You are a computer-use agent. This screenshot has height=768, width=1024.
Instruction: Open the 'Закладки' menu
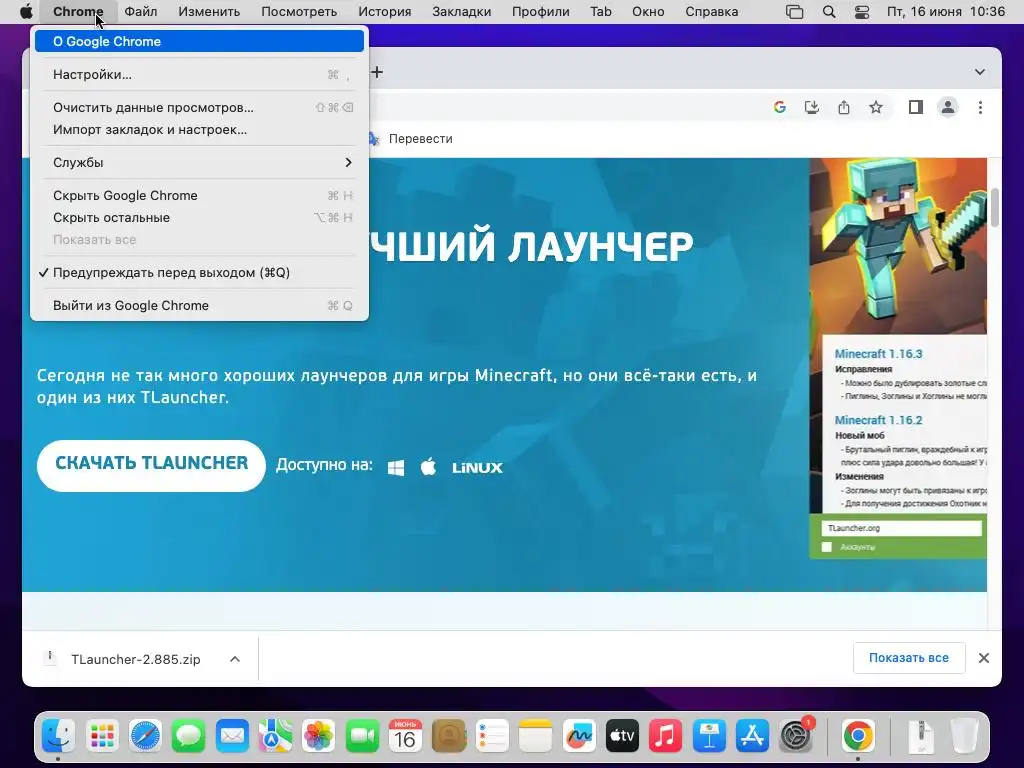pos(462,12)
